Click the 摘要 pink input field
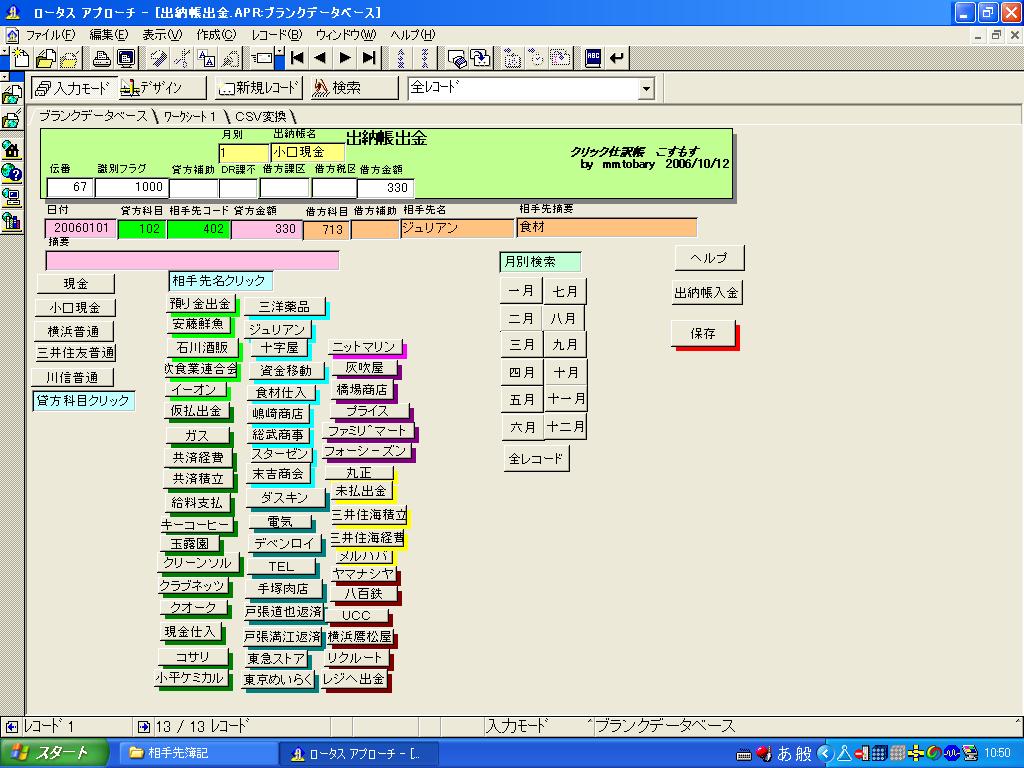1024x768 pixels. point(192,261)
